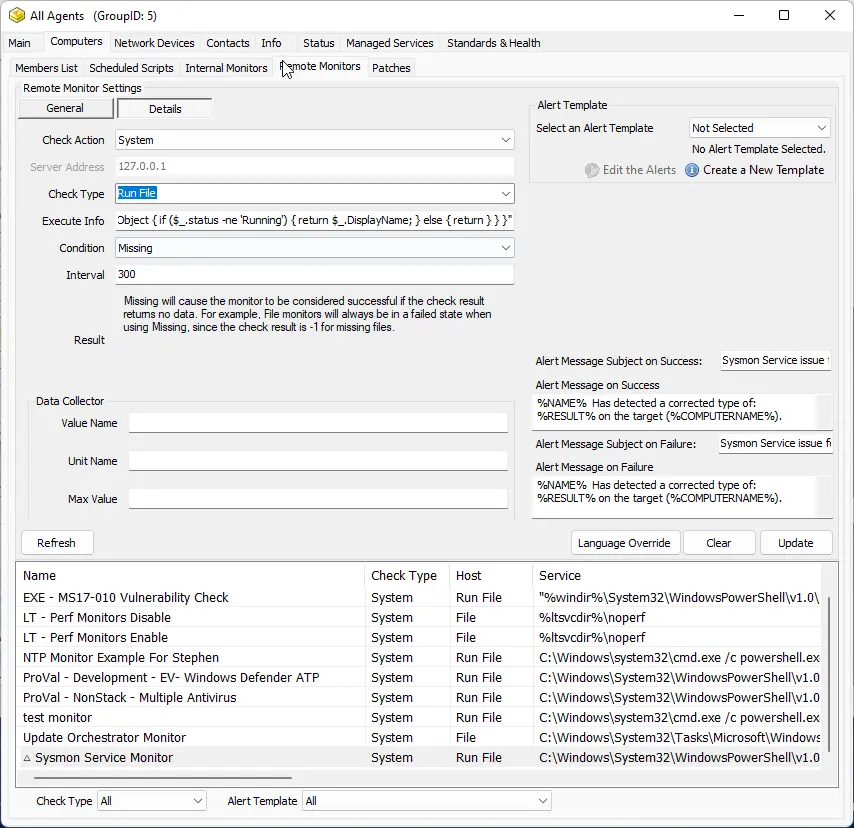The width and height of the screenshot is (854, 828).
Task: Click the Max Value input field
Action: [x=318, y=499]
